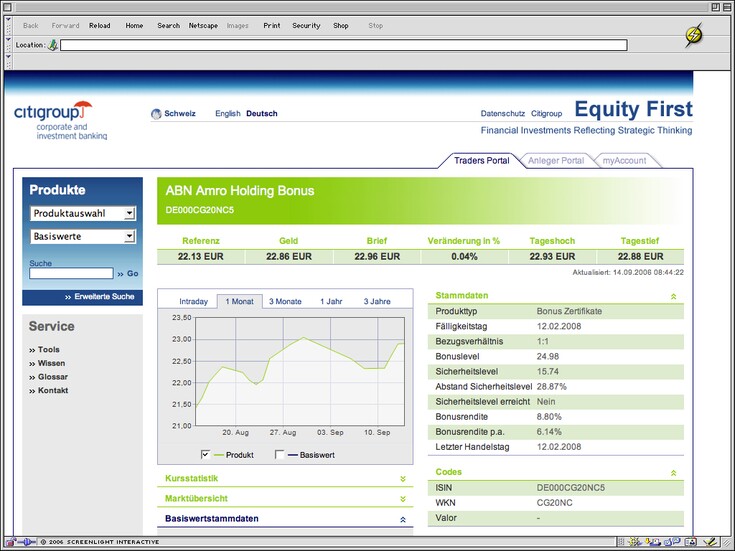Open the Mail inbox icon in the status bar
This screenshot has height=551, width=735.
click(x=652, y=543)
